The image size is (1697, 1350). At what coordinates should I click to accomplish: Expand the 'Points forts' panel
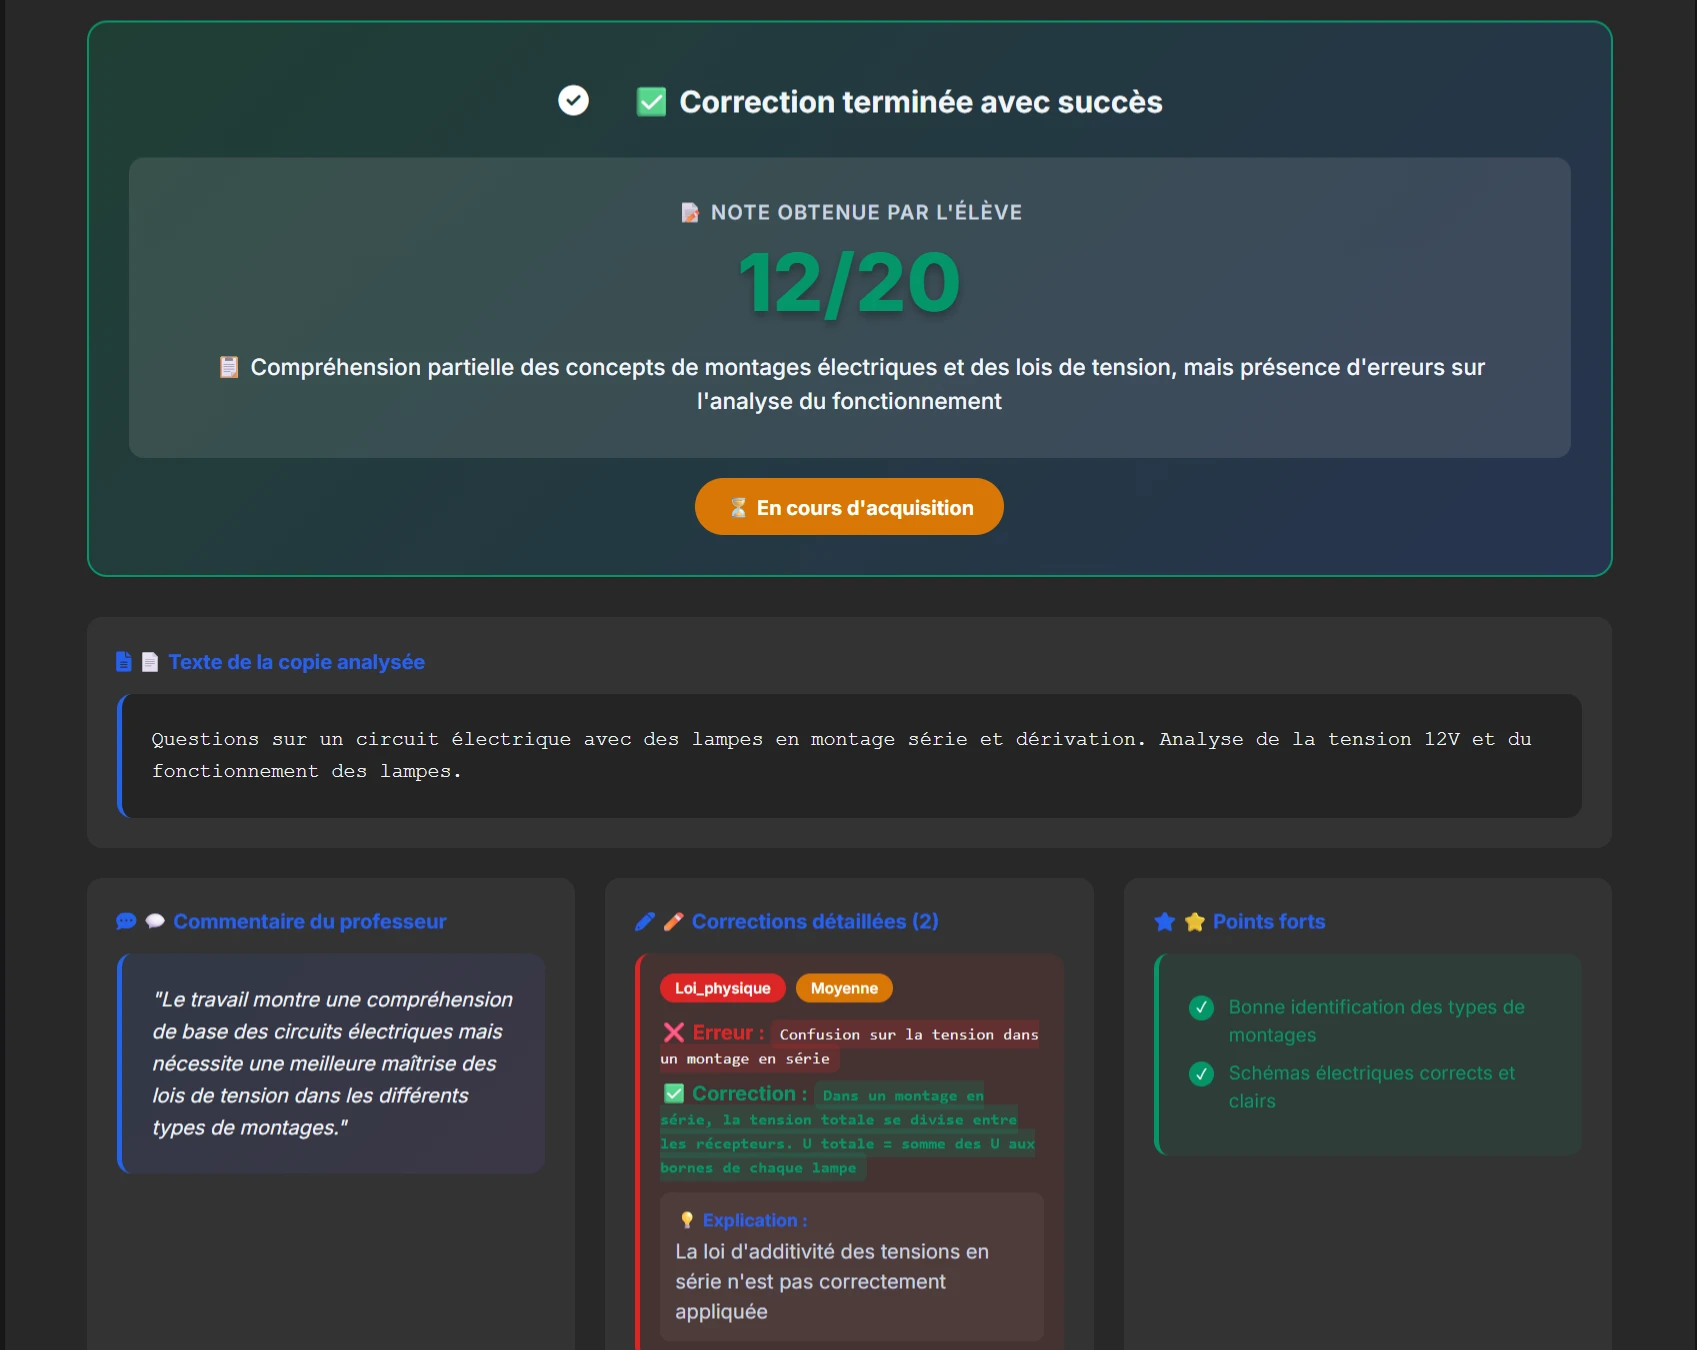coord(1268,921)
